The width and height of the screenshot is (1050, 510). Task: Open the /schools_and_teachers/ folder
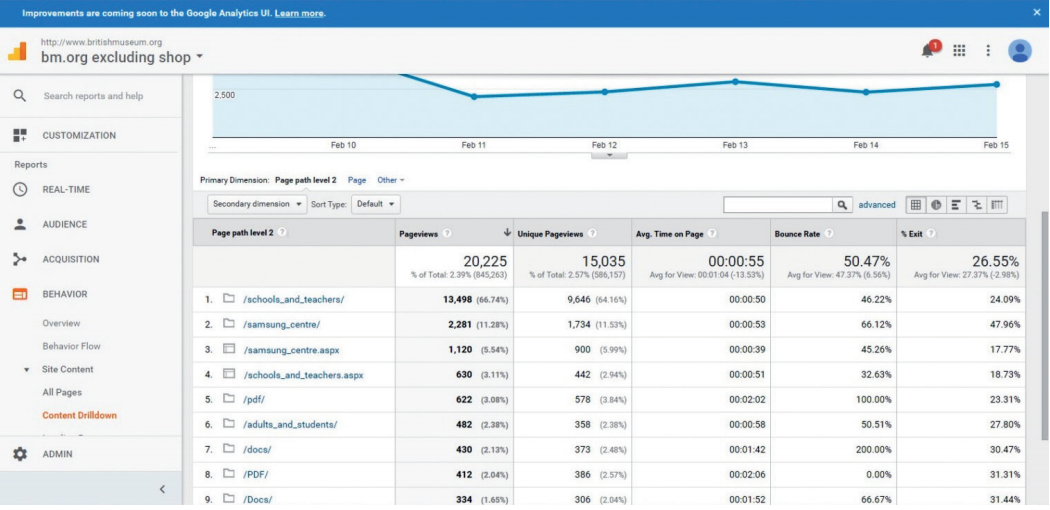click(294, 300)
